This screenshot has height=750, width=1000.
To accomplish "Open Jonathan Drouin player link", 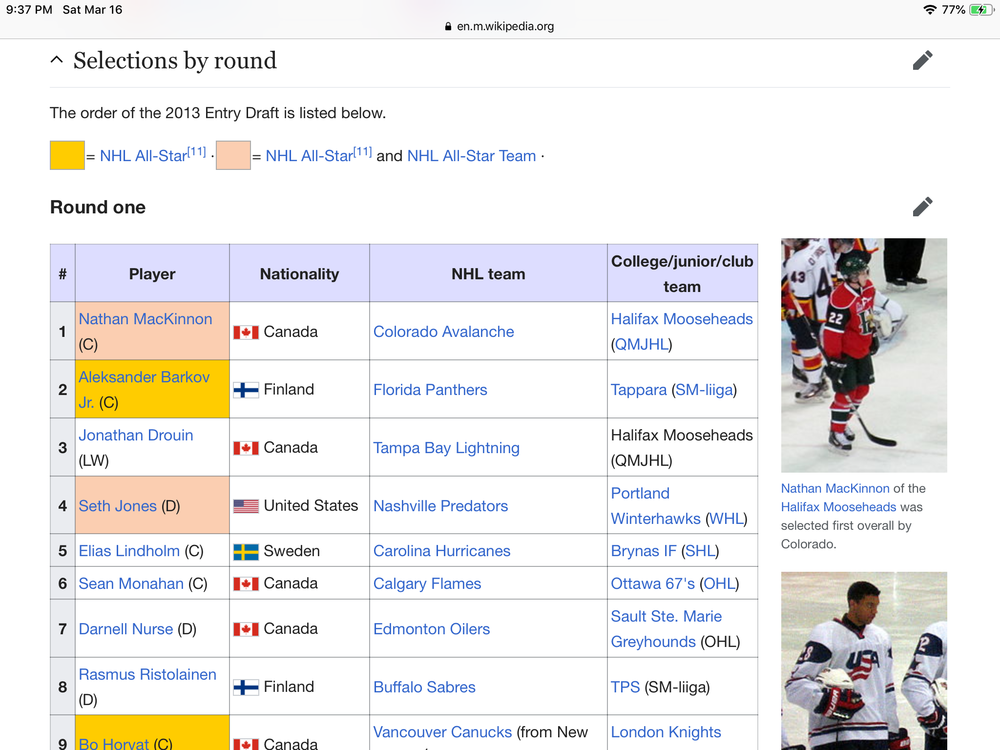I will (136, 435).
